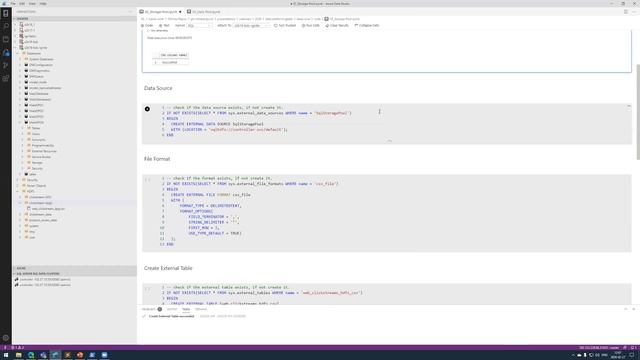Select the Programmability folder
This screenshot has width=640, height=360.
click(x=43, y=145)
